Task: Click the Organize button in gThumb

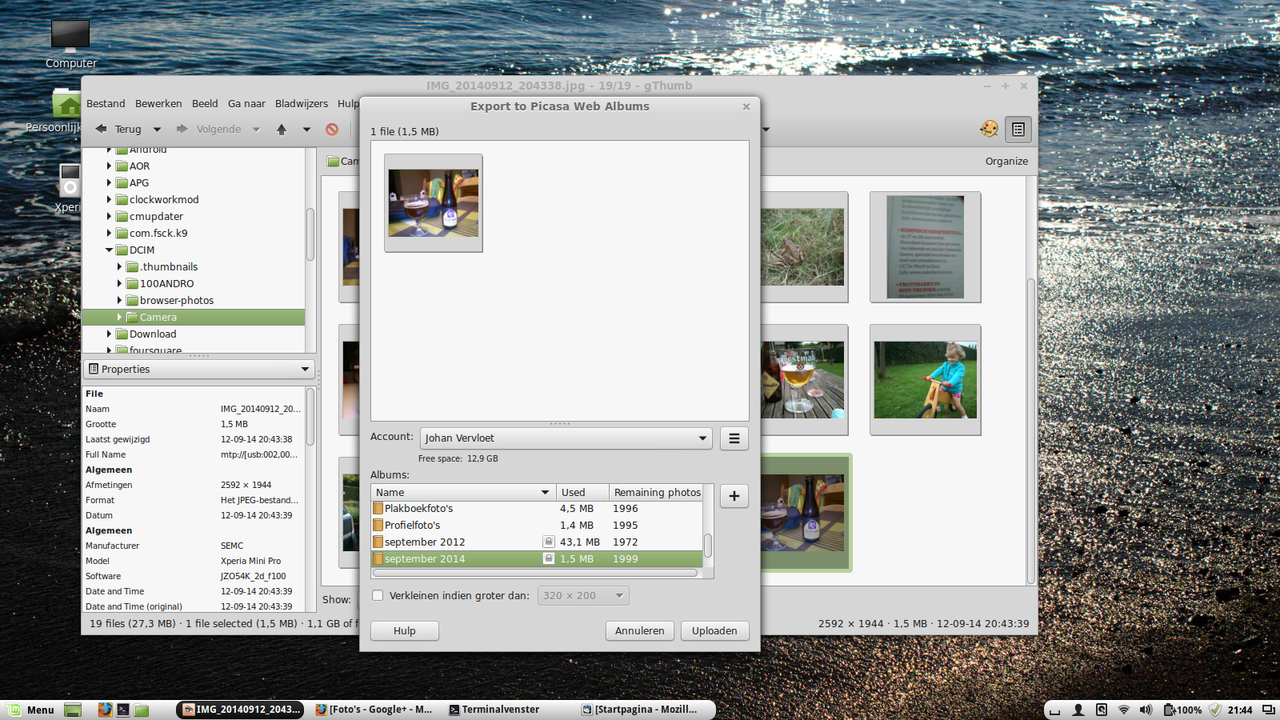Action: [x=1006, y=161]
